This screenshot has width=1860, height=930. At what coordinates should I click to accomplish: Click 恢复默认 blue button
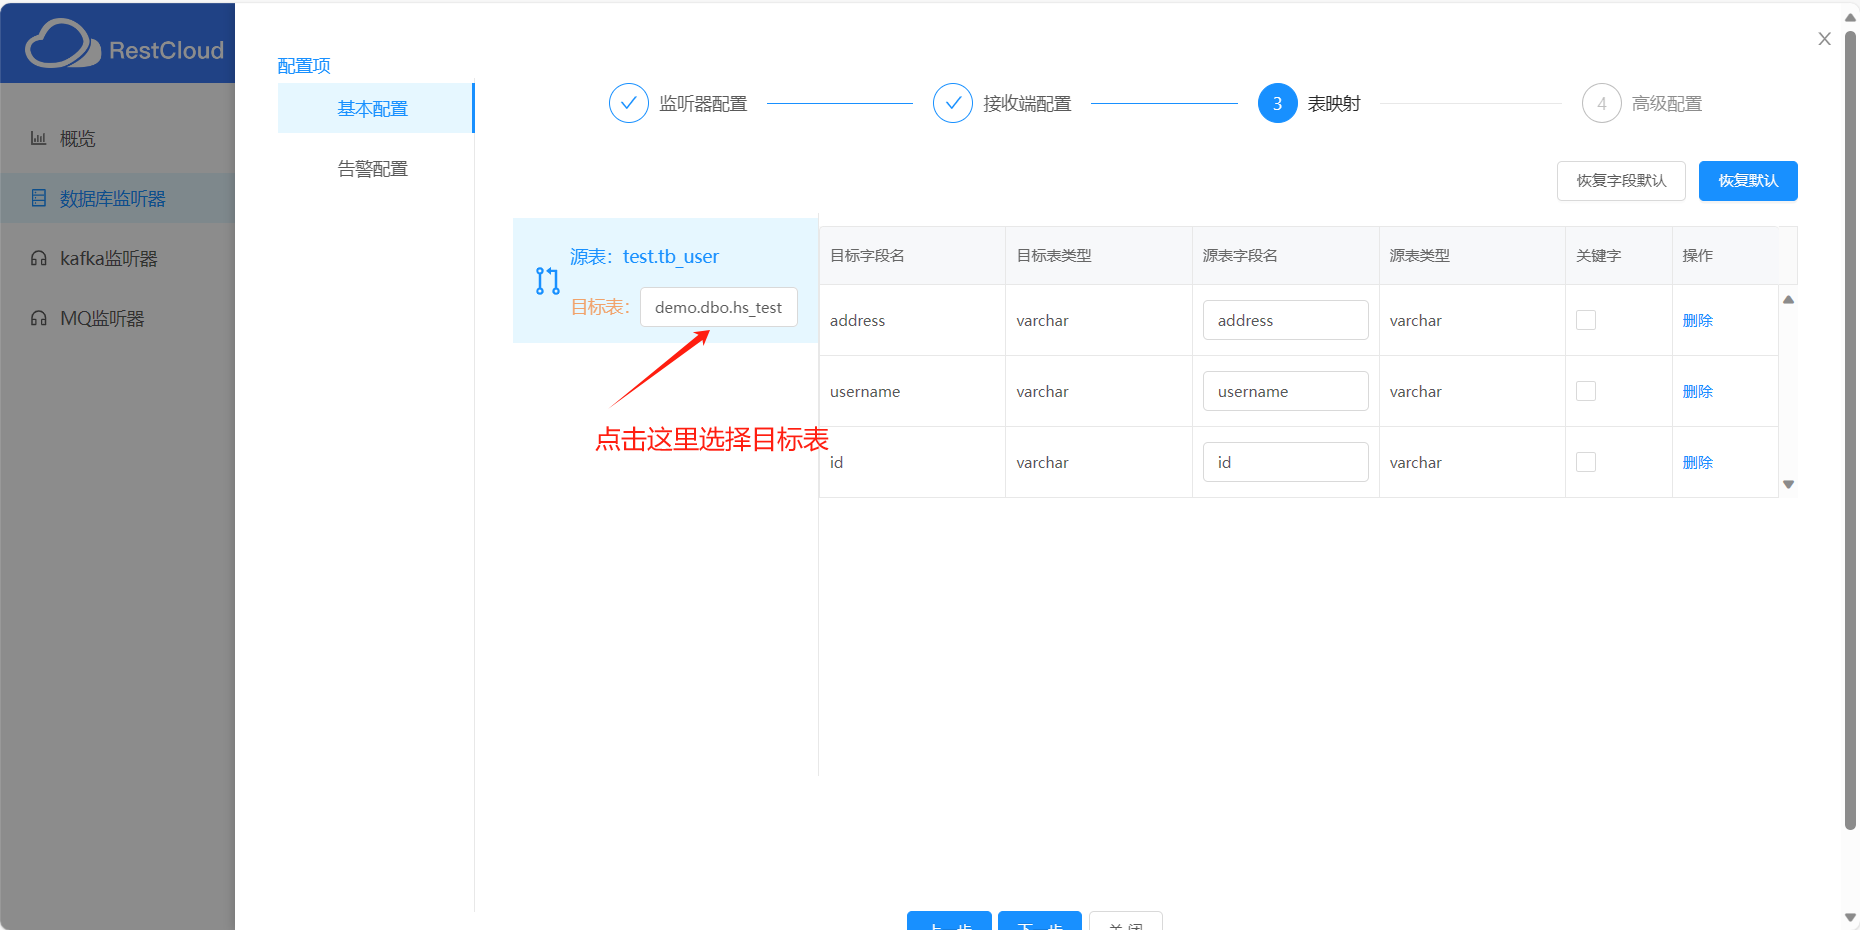pos(1748,181)
